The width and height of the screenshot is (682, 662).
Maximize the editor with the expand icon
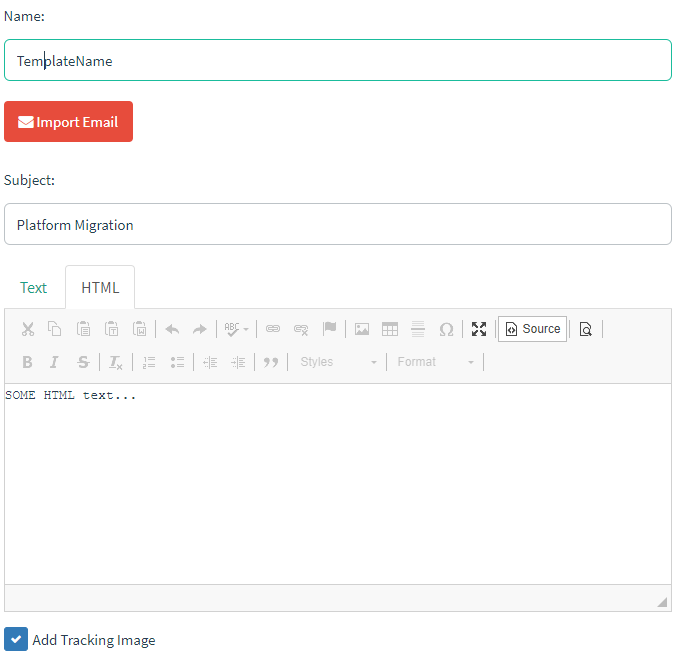(479, 329)
